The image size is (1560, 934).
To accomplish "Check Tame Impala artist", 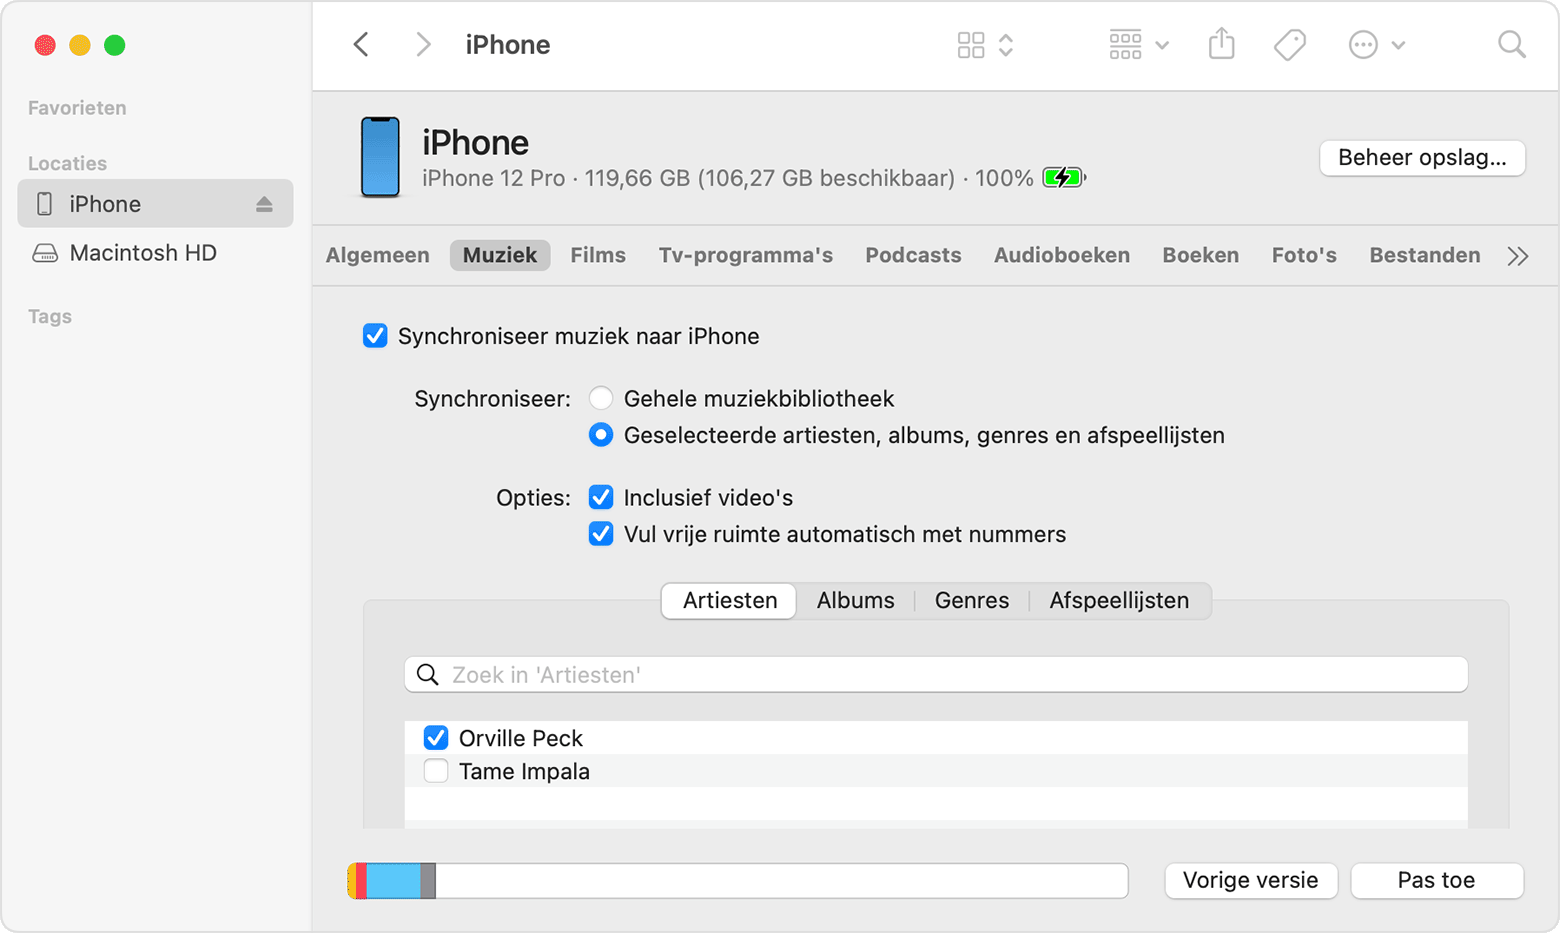I will click(436, 771).
